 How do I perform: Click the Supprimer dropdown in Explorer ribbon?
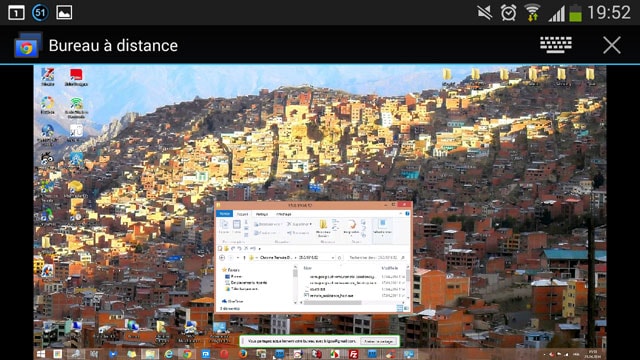click(x=299, y=224)
